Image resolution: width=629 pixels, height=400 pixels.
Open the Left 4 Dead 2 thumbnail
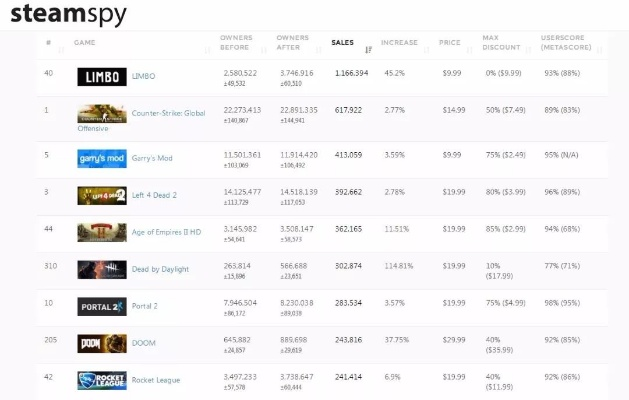[101, 195]
